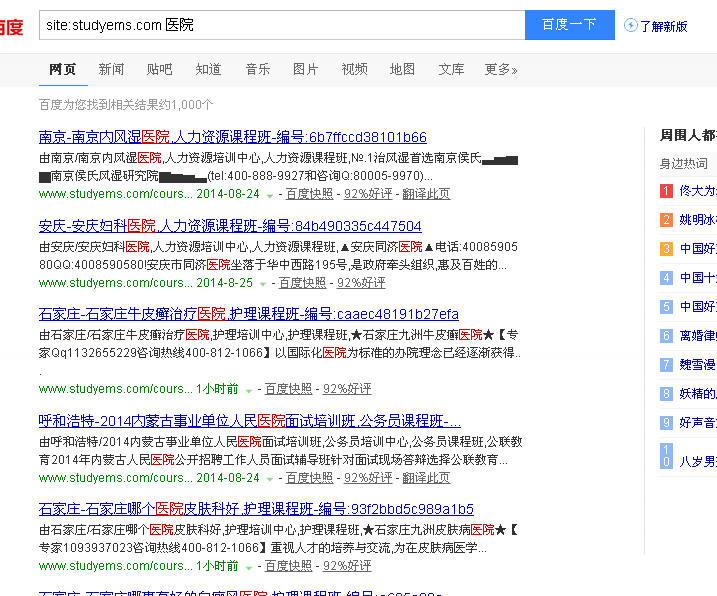717x596 pixels.
Task: Click 92%好评 in the 牛皮癣 result
Action: [347, 389]
